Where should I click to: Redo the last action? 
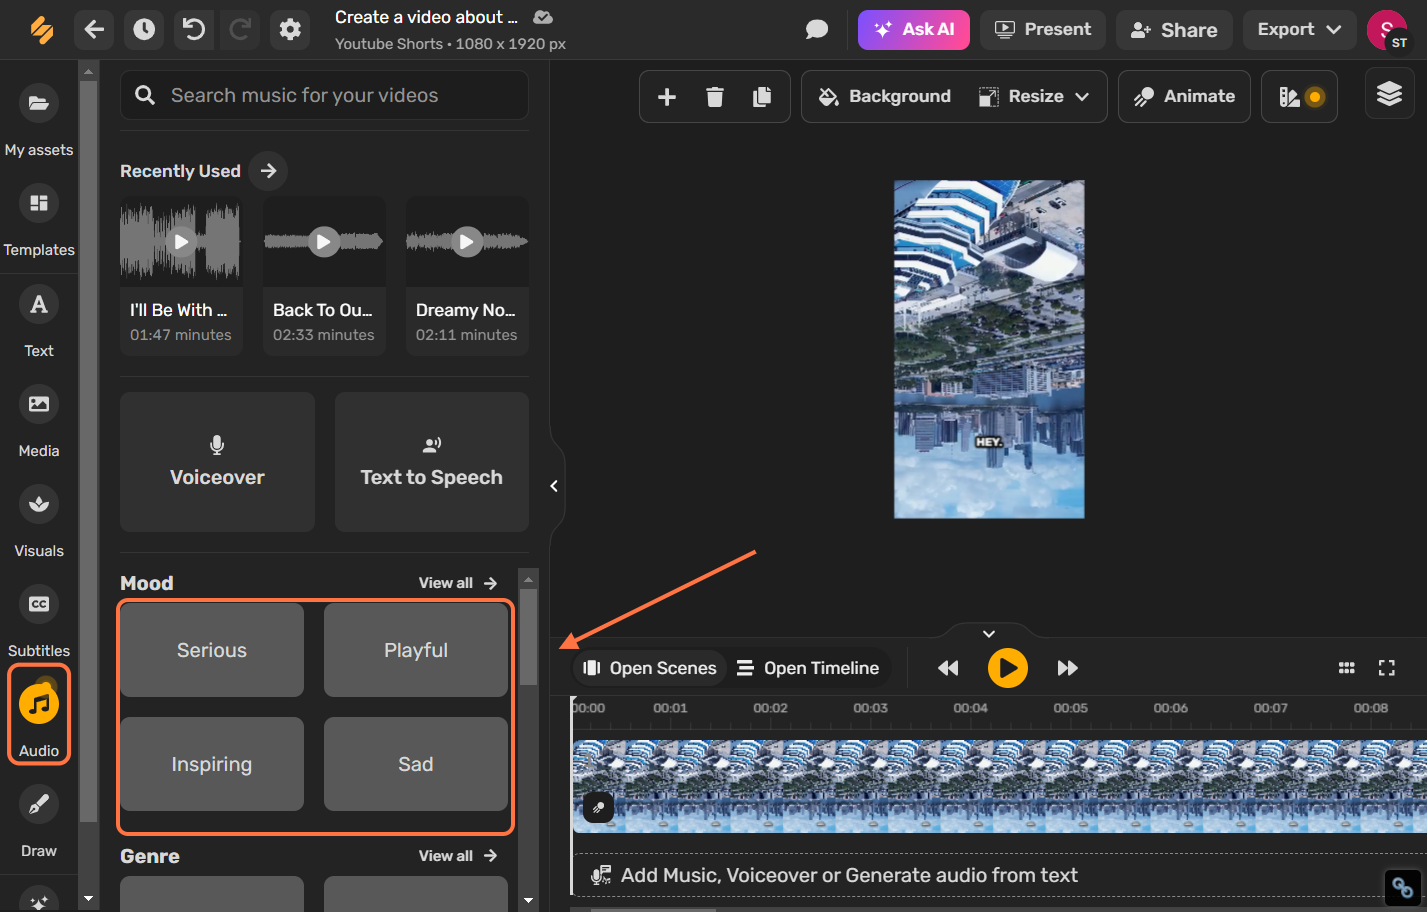click(240, 30)
